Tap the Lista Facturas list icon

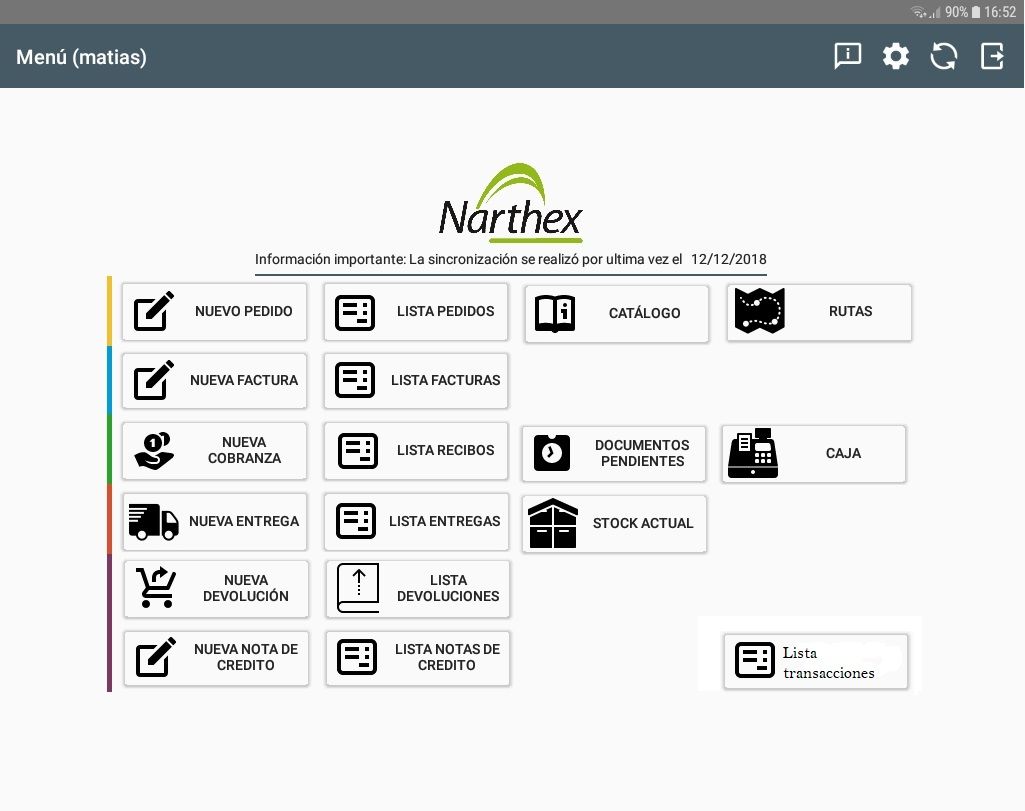355,380
